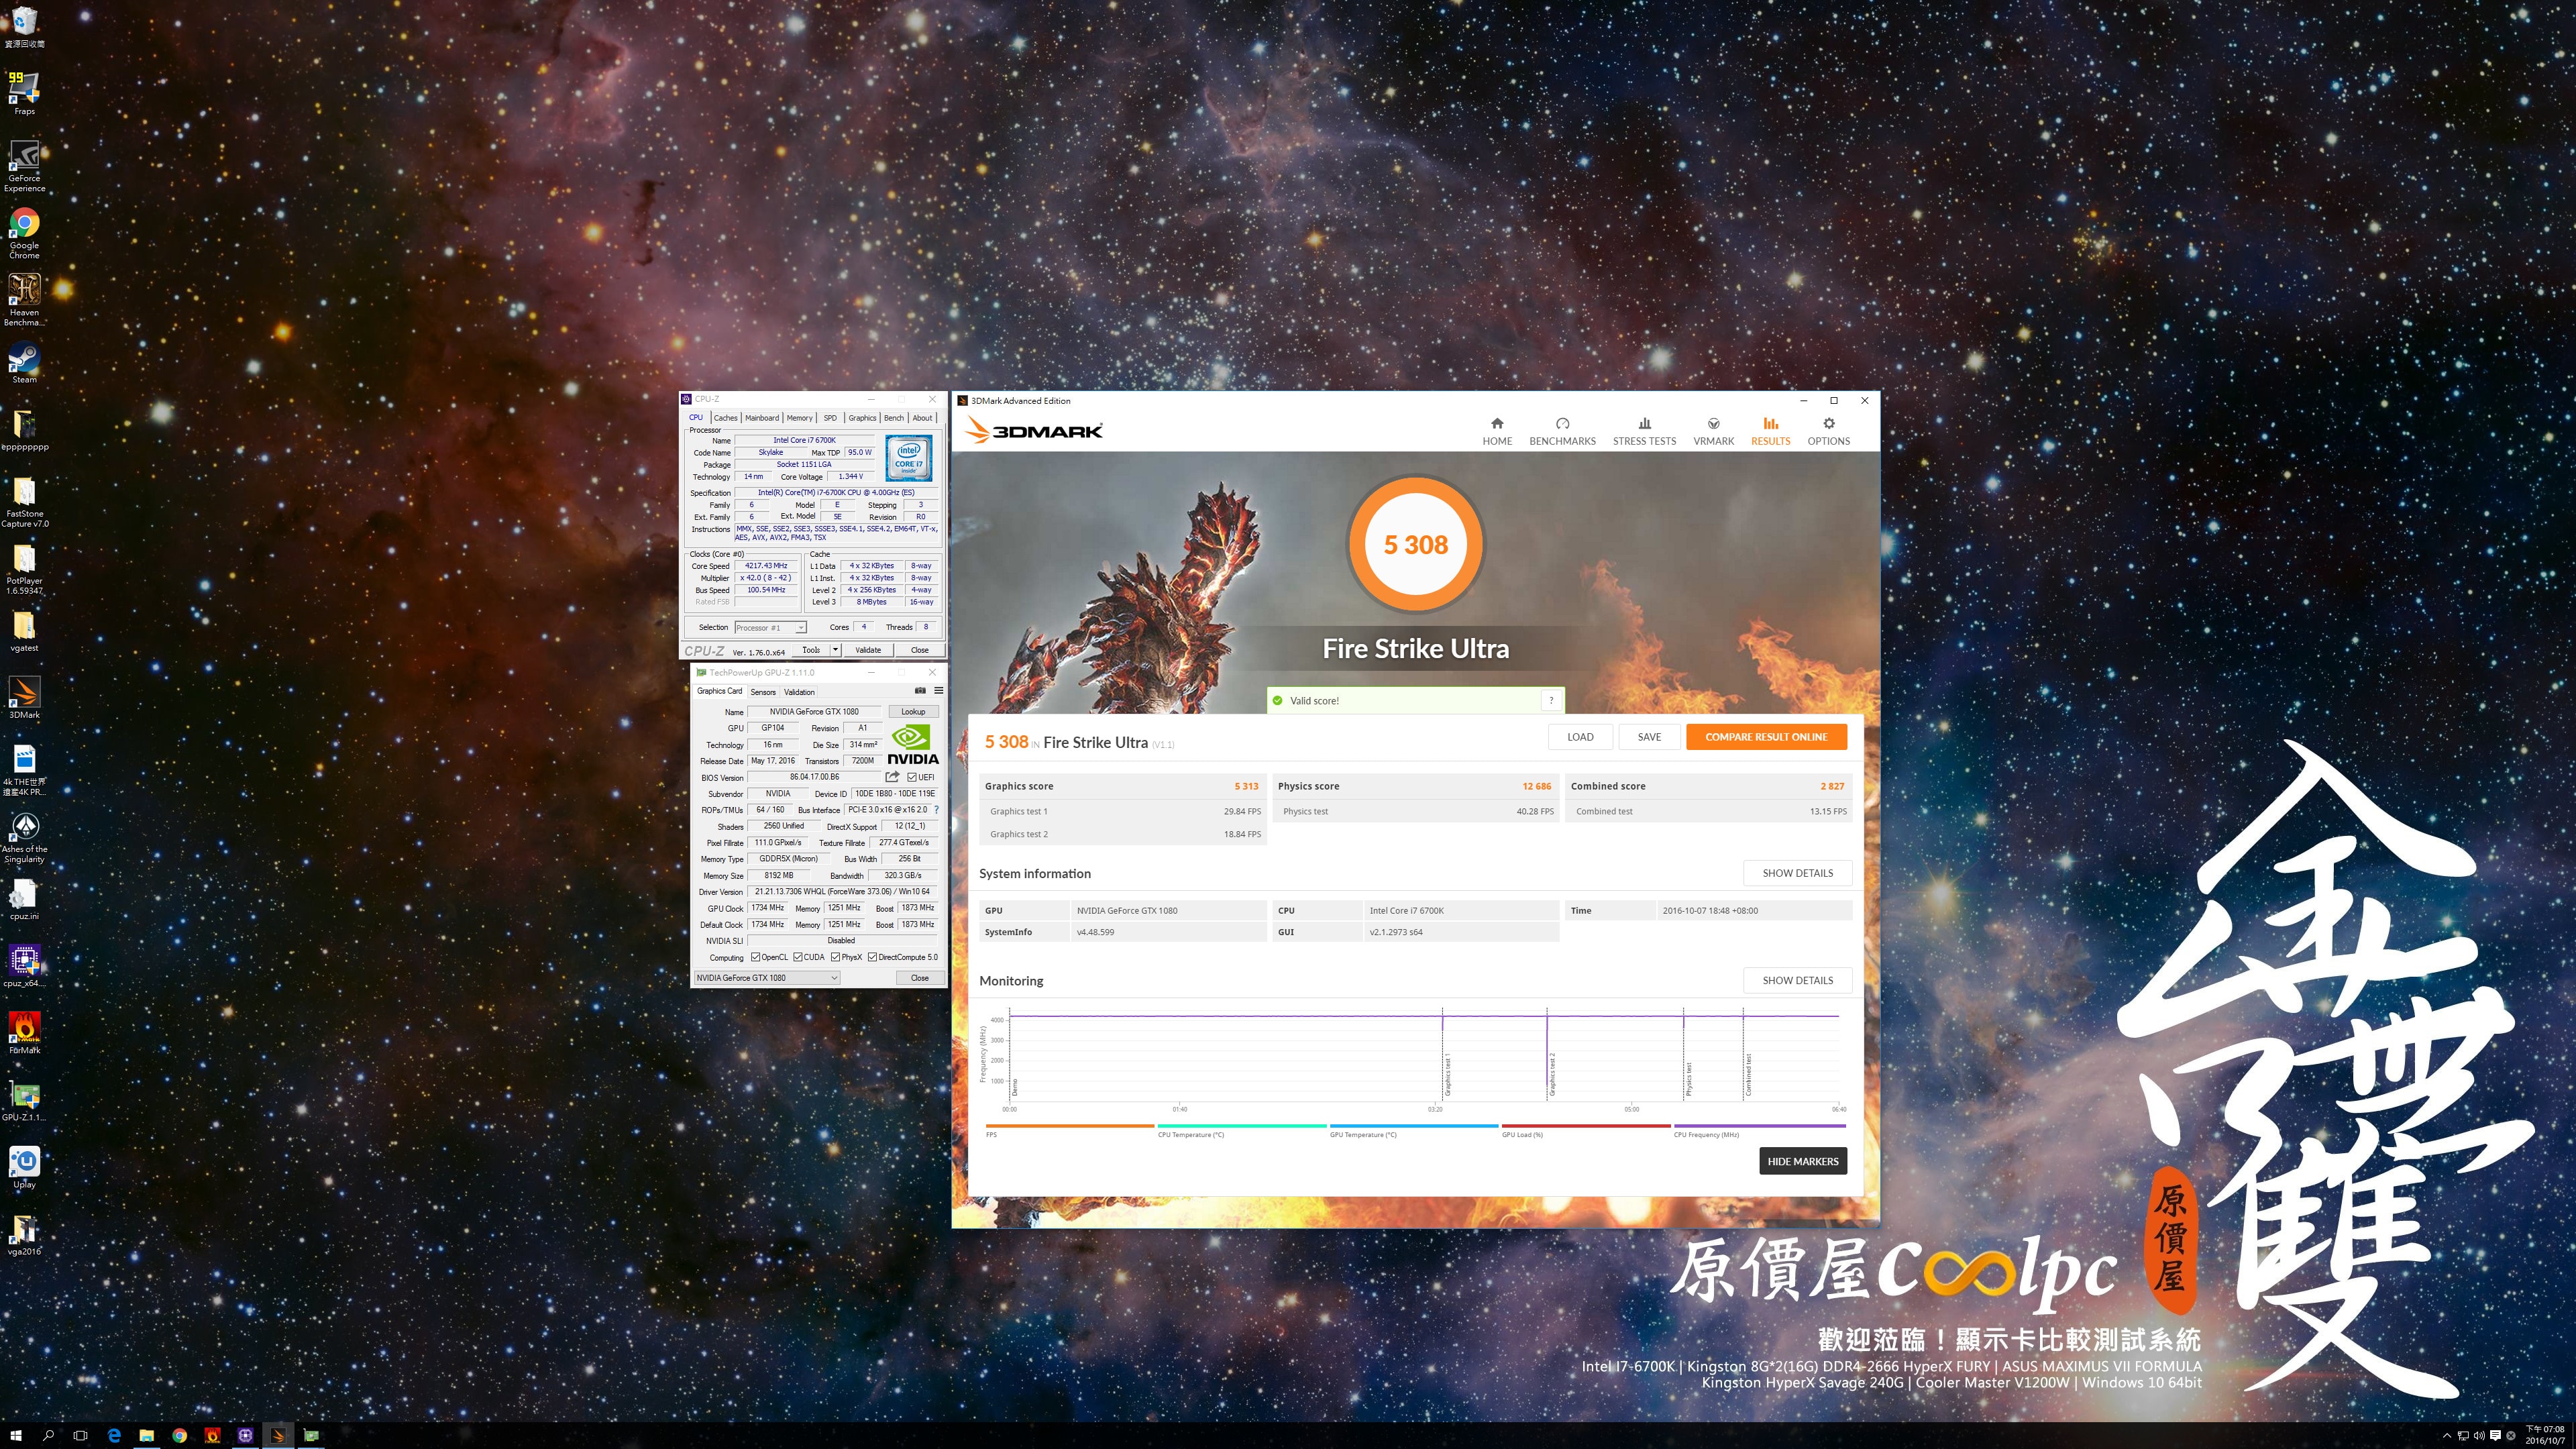Click the Bus Interface question mark in GPU-Z
The width and height of the screenshot is (2576, 1449).
tap(936, 810)
